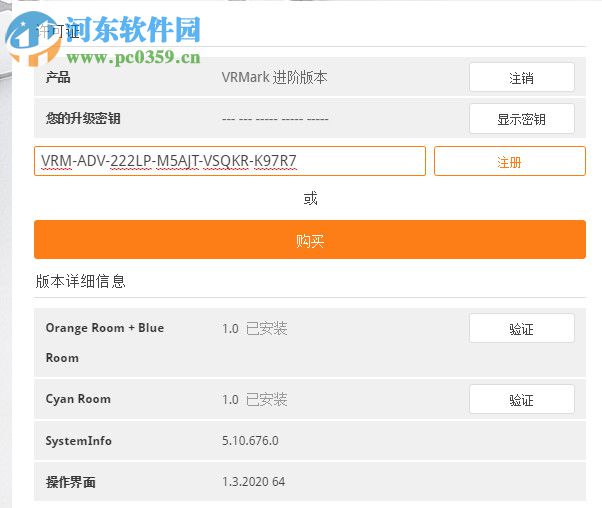Click the 版本详细信息 section heading
The width and height of the screenshot is (602, 508).
point(80,281)
